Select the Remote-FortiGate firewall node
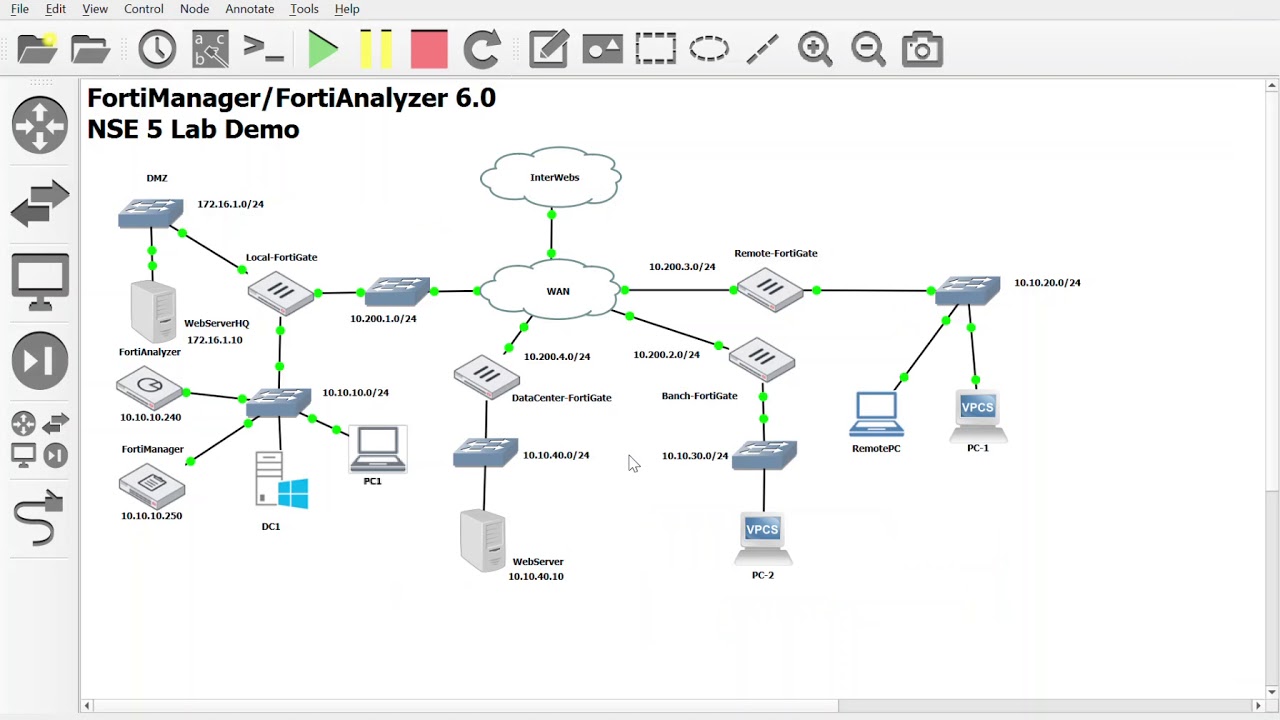Image resolution: width=1280 pixels, height=720 pixels. [771, 290]
